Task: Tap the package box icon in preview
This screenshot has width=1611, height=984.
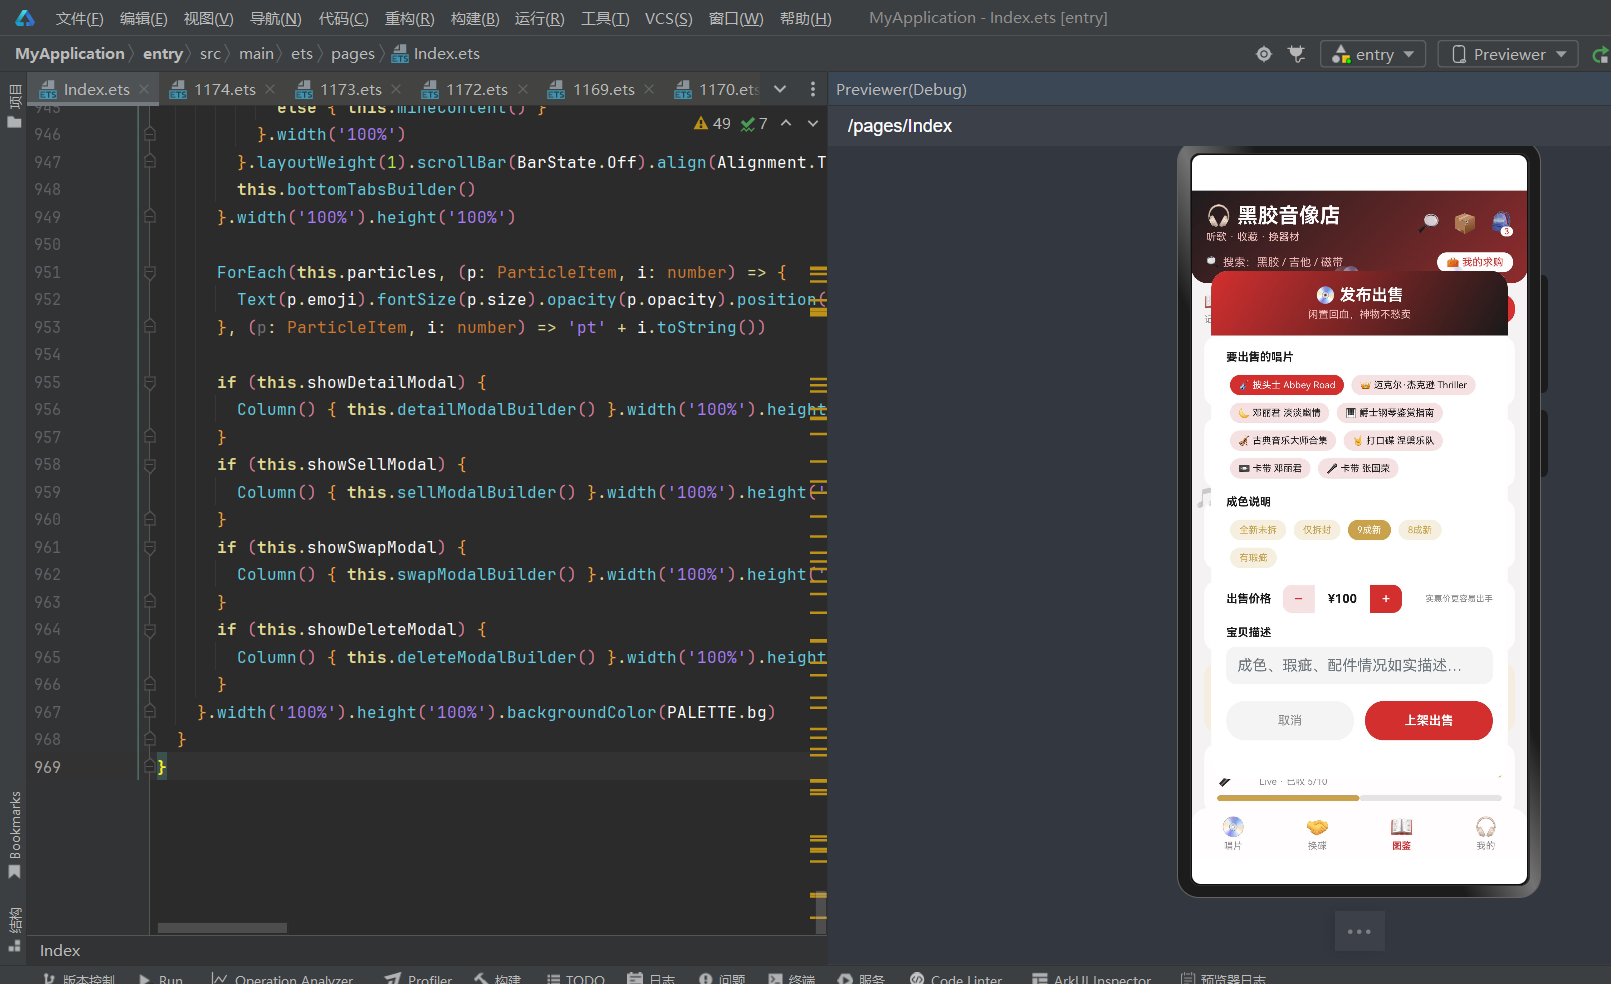Action: point(1465,222)
